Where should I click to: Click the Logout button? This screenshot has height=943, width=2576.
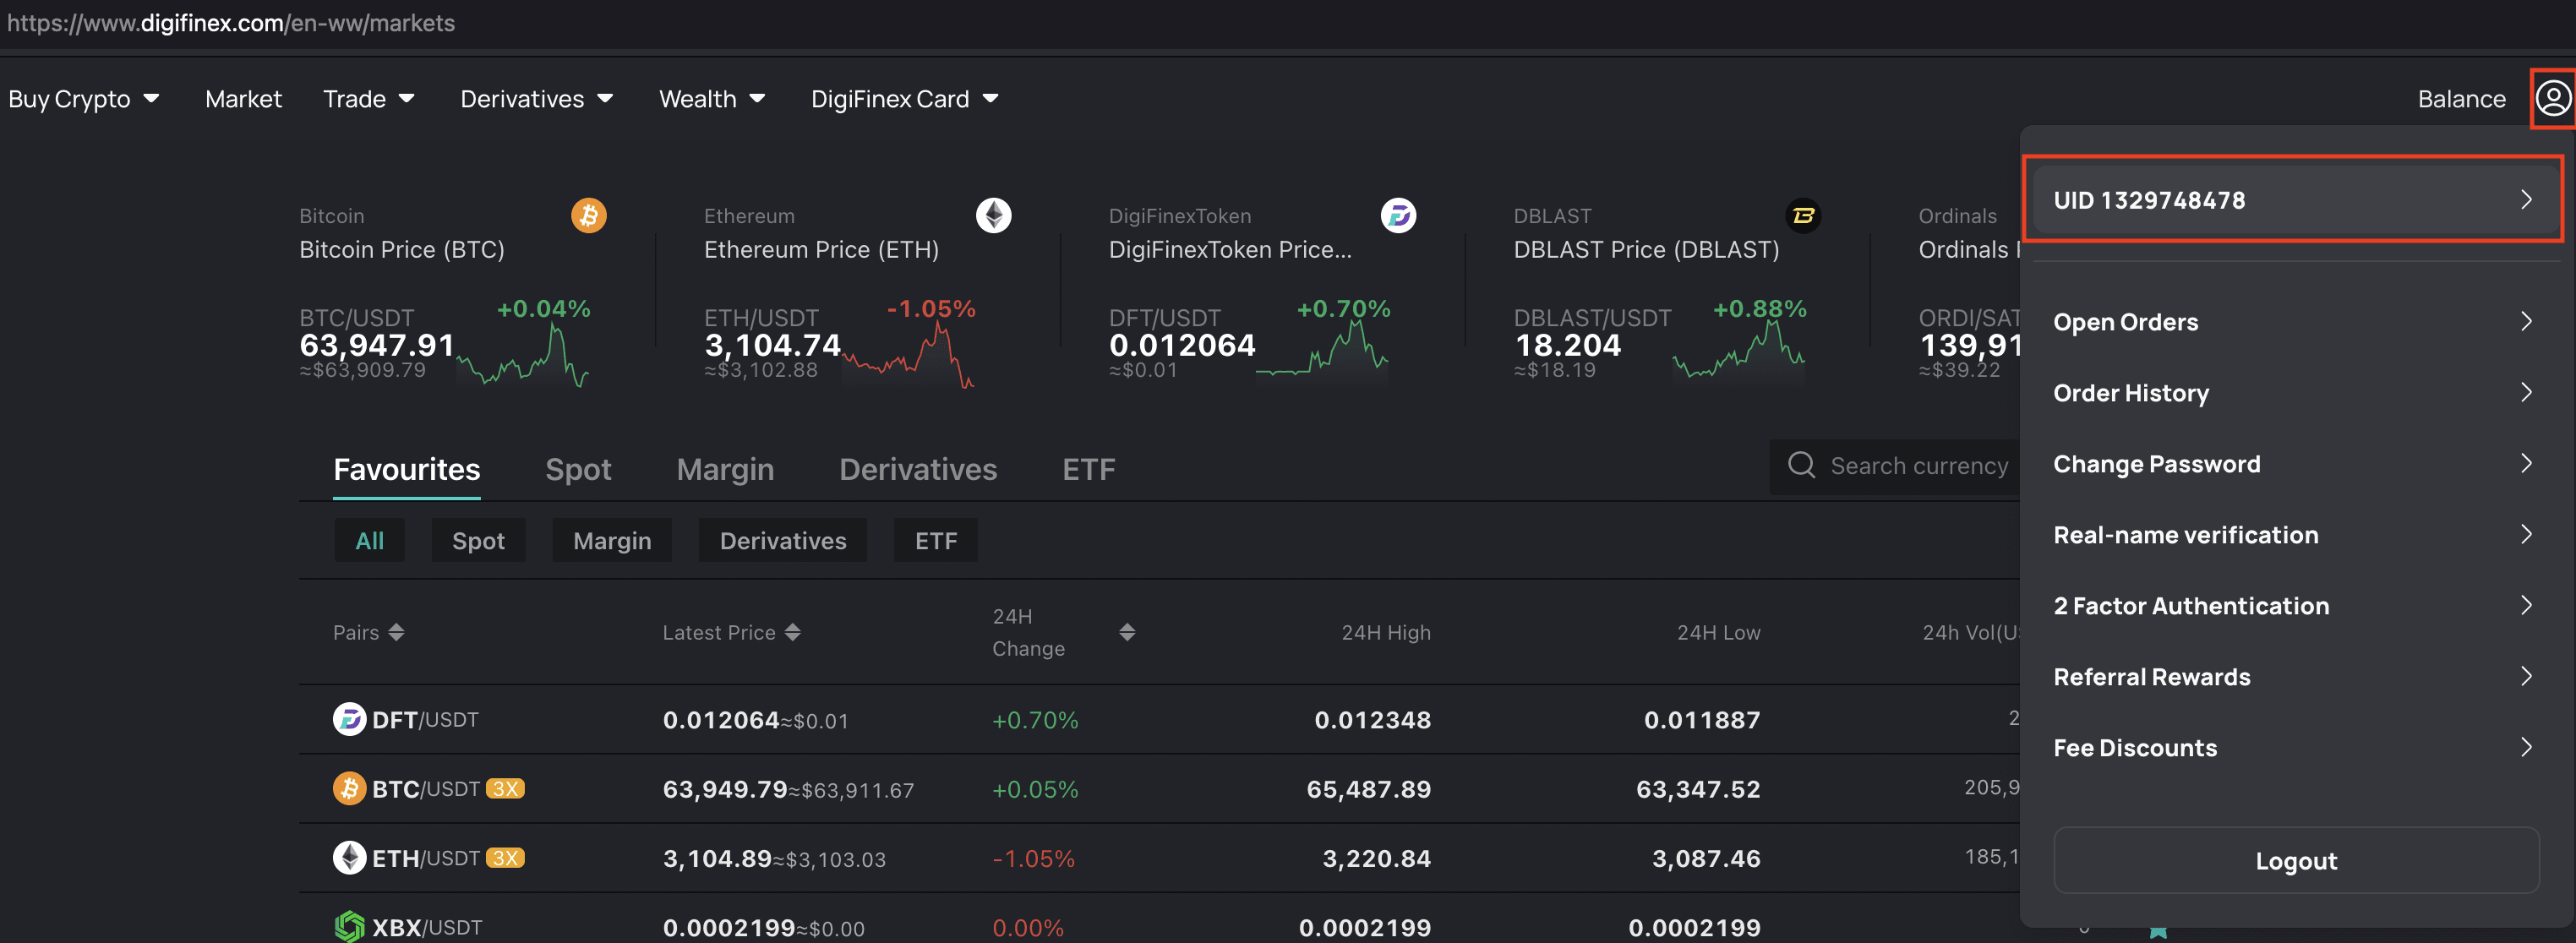[x=2295, y=860]
